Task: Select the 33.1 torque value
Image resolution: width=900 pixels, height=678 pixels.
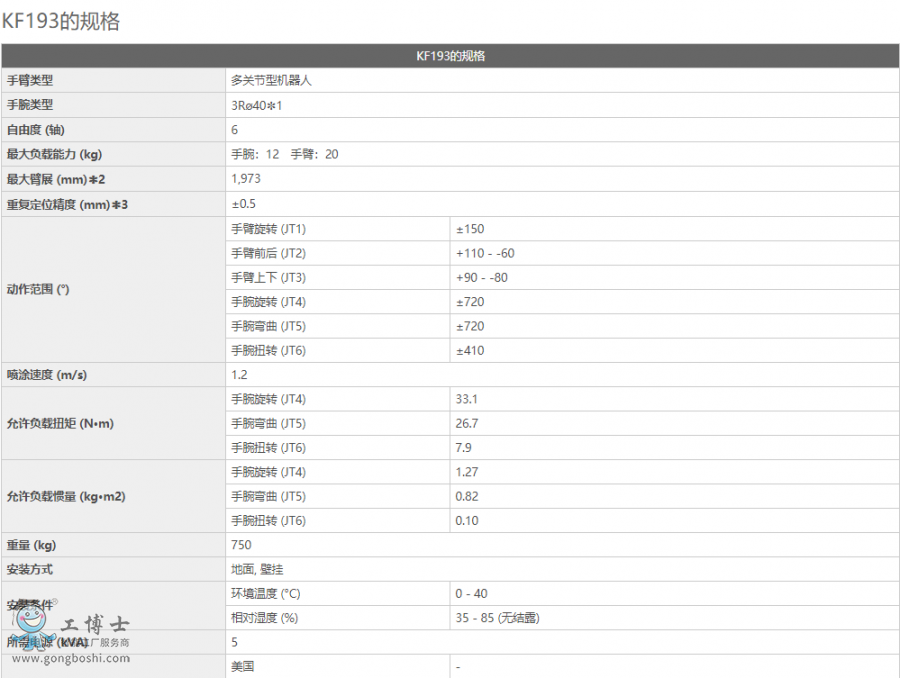Action: tap(467, 399)
